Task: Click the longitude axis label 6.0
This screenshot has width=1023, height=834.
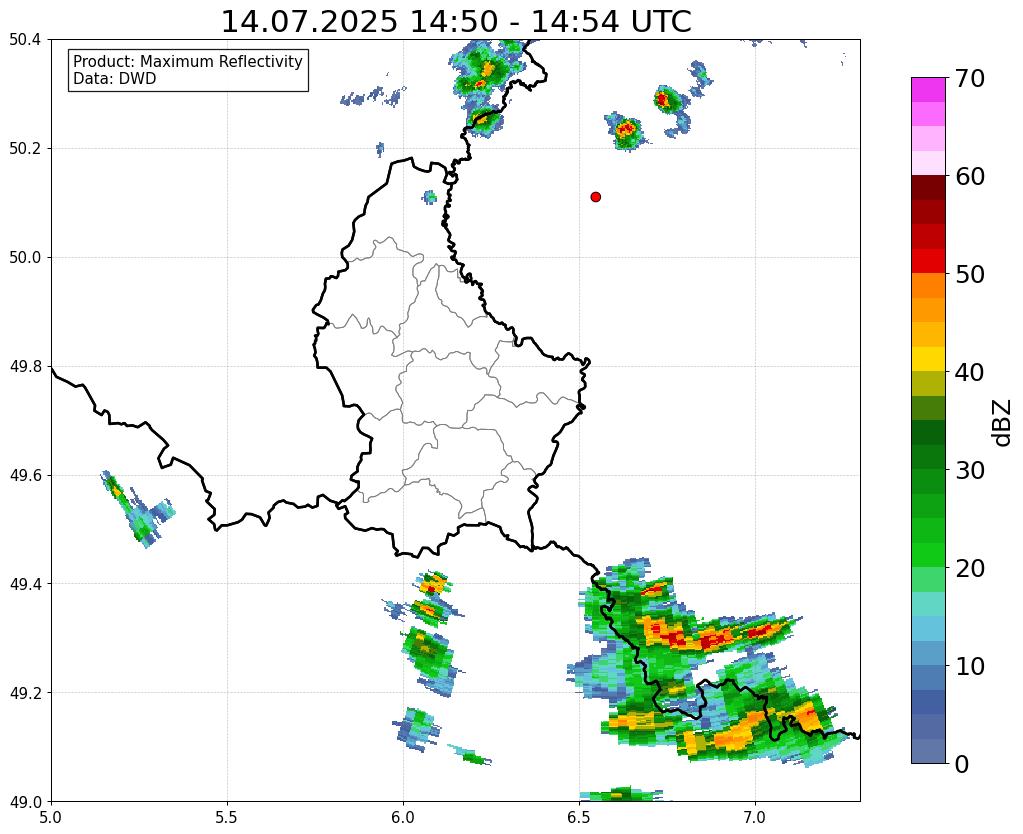Action: coord(403,817)
